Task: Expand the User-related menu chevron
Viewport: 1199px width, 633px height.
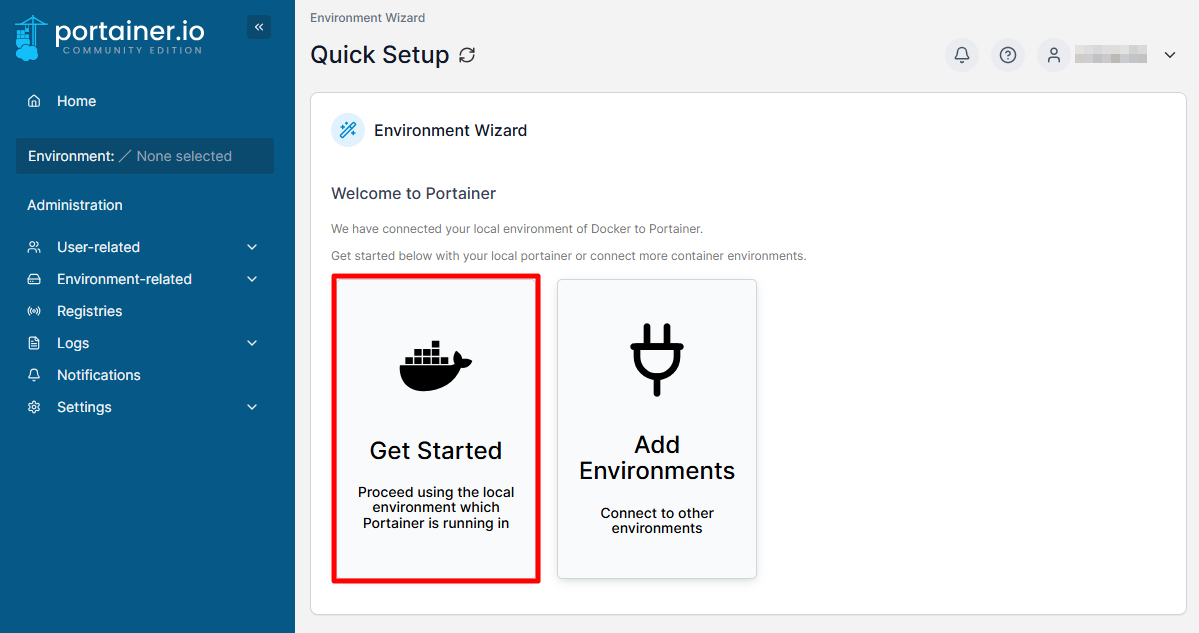Action: (x=252, y=247)
